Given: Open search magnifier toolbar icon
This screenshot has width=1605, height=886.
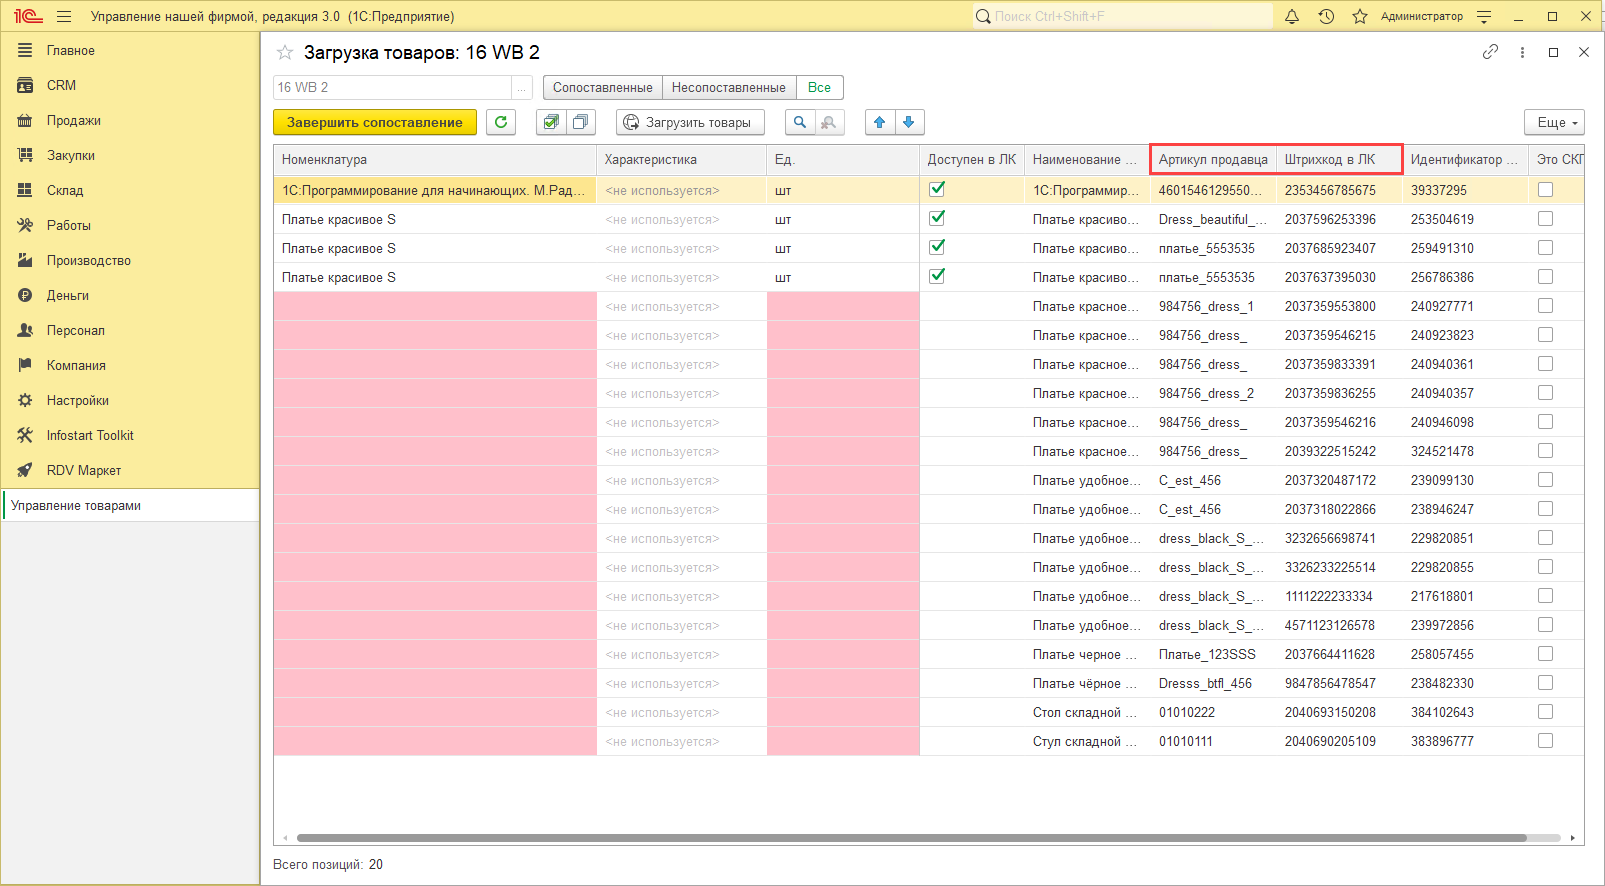Looking at the screenshot, I should [x=799, y=122].
